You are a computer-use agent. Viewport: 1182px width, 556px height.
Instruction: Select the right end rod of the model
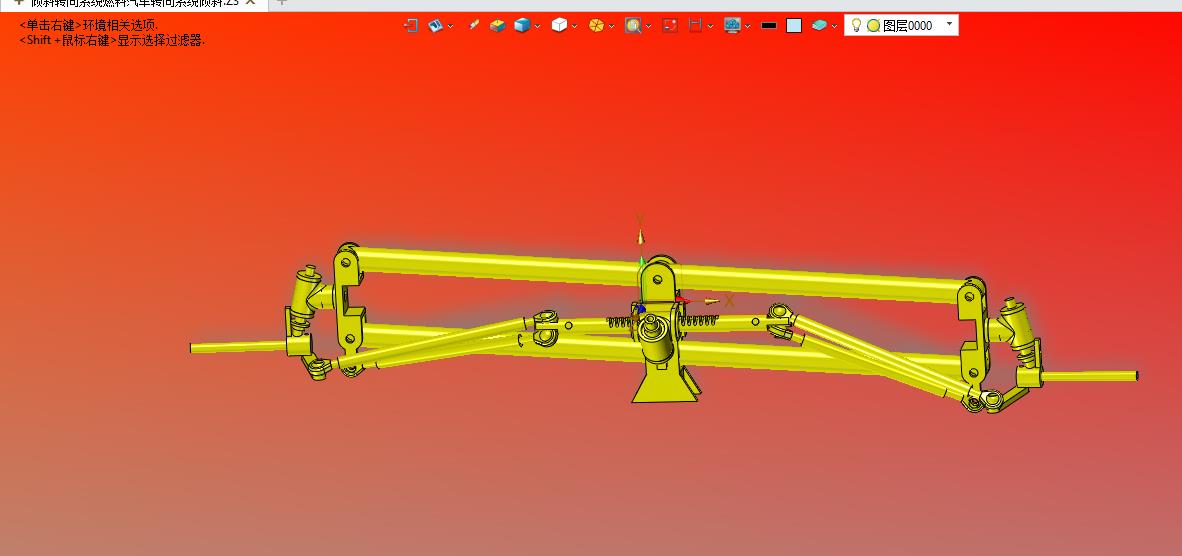point(1089,376)
